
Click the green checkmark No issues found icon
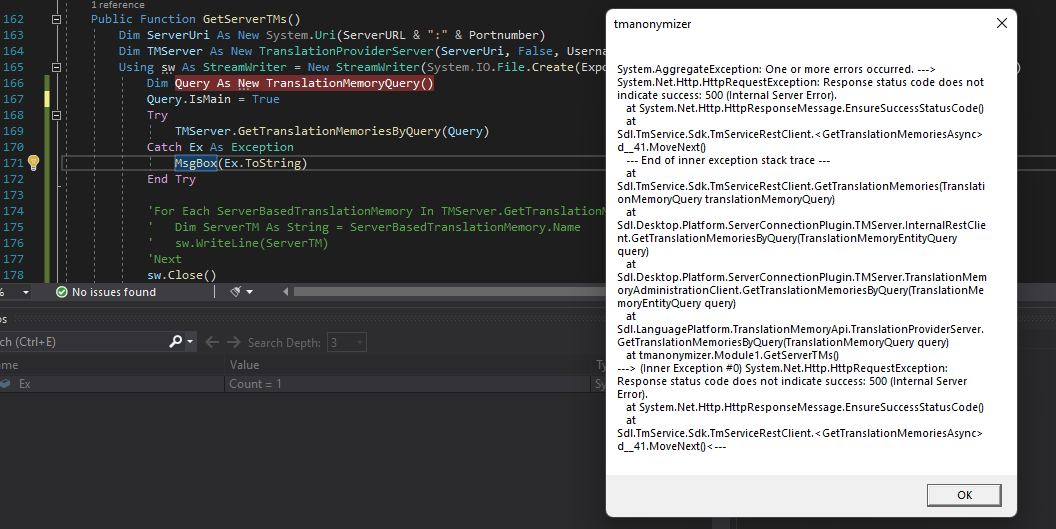61,292
